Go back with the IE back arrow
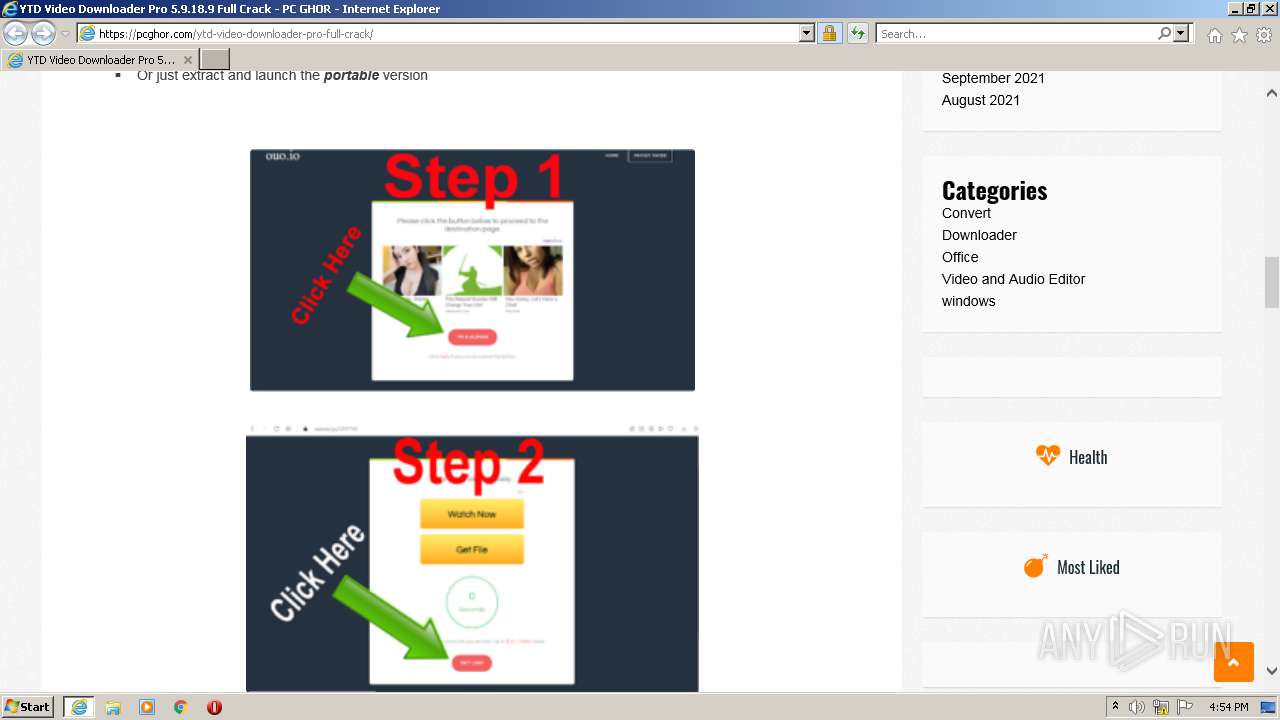 pos(15,33)
